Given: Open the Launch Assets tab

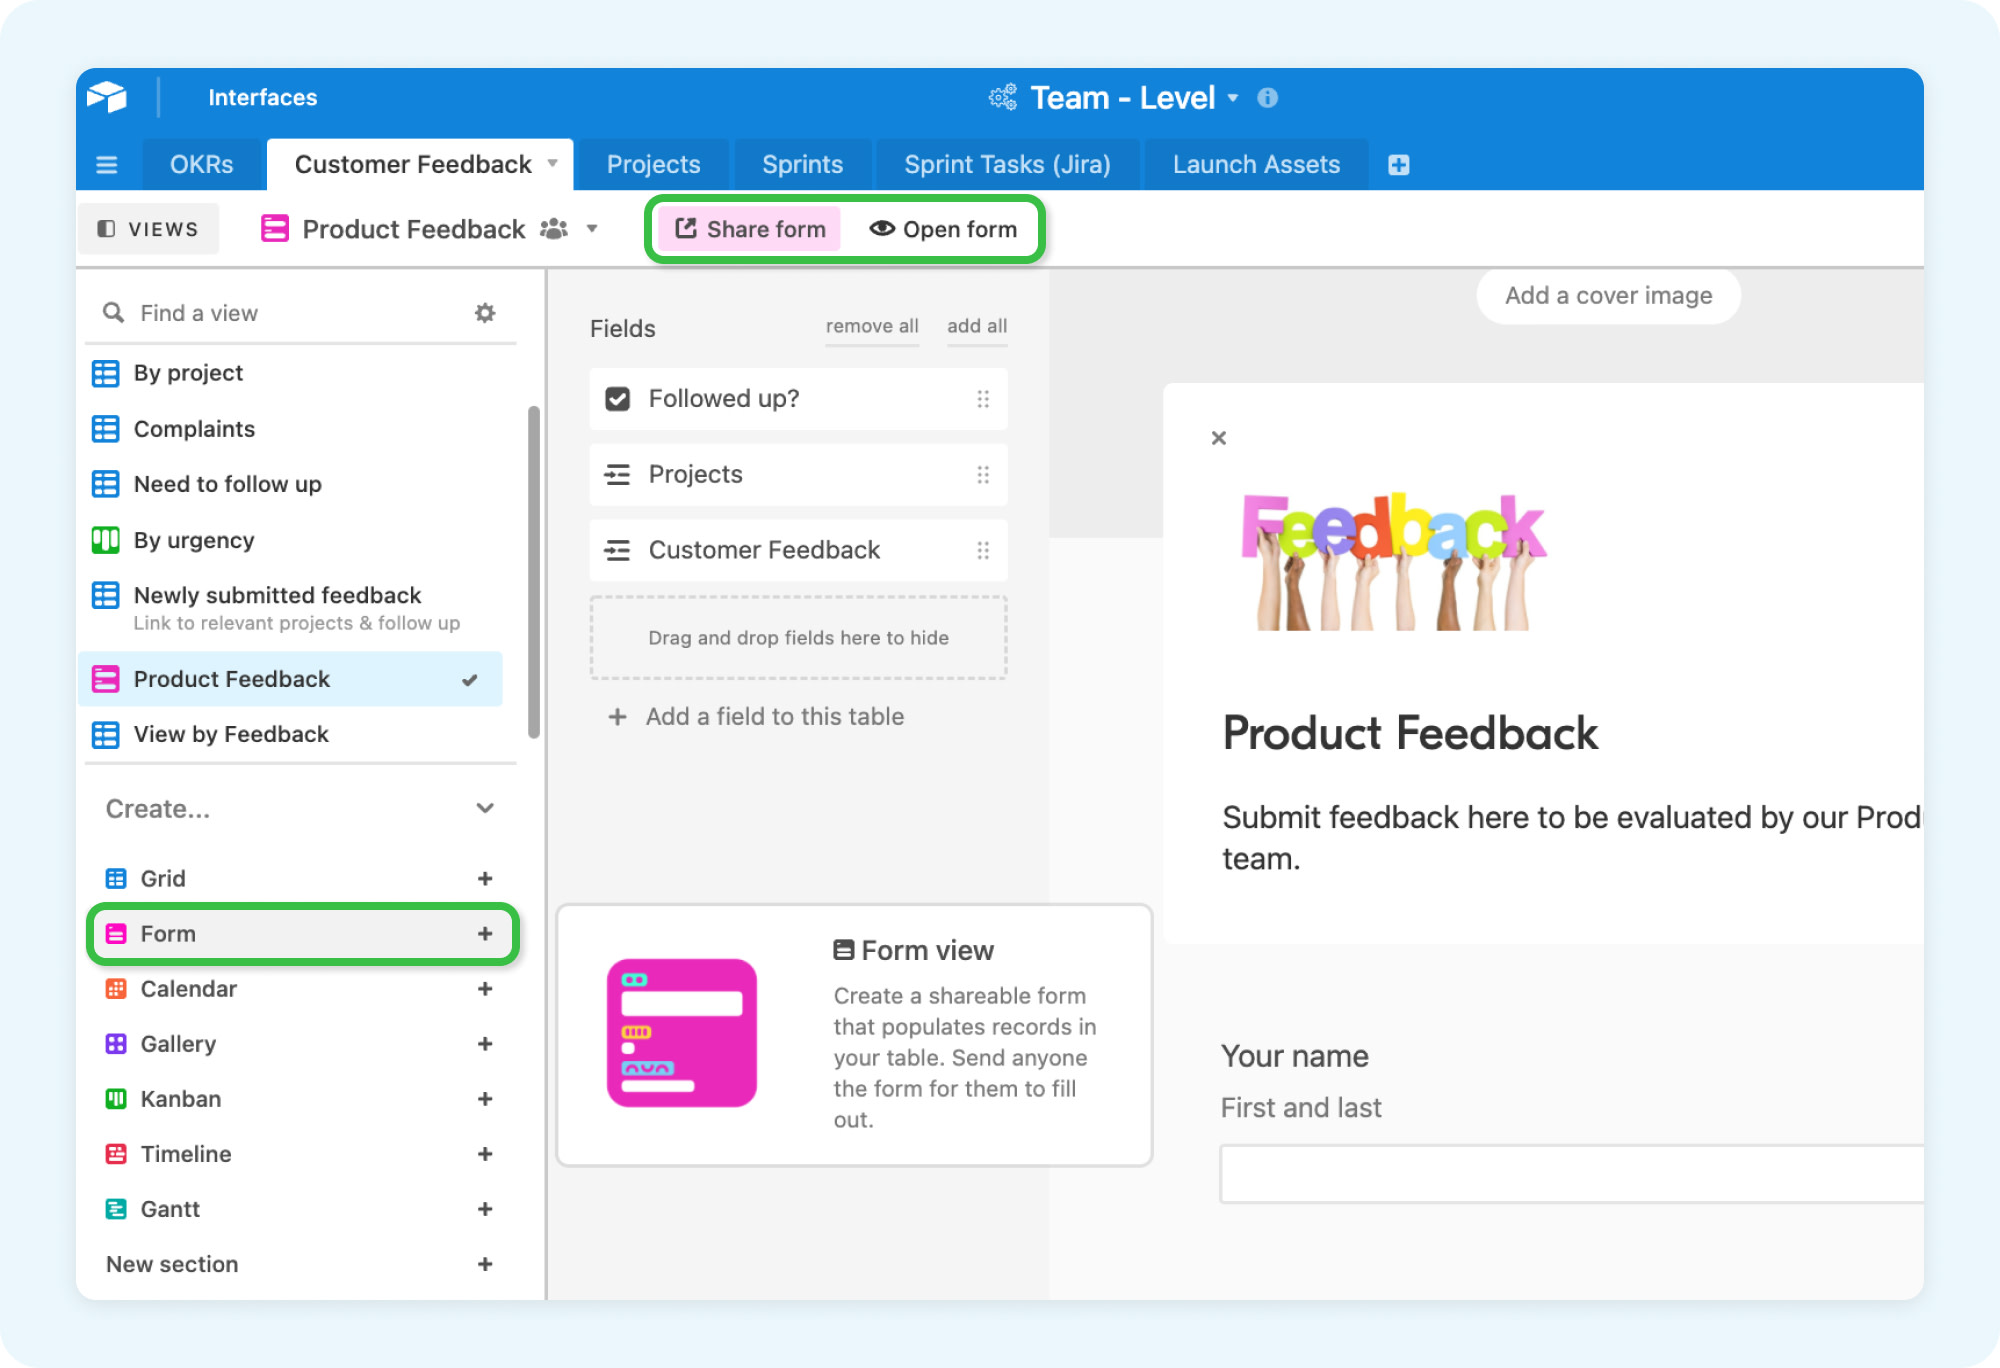Looking at the screenshot, I should tap(1256, 164).
